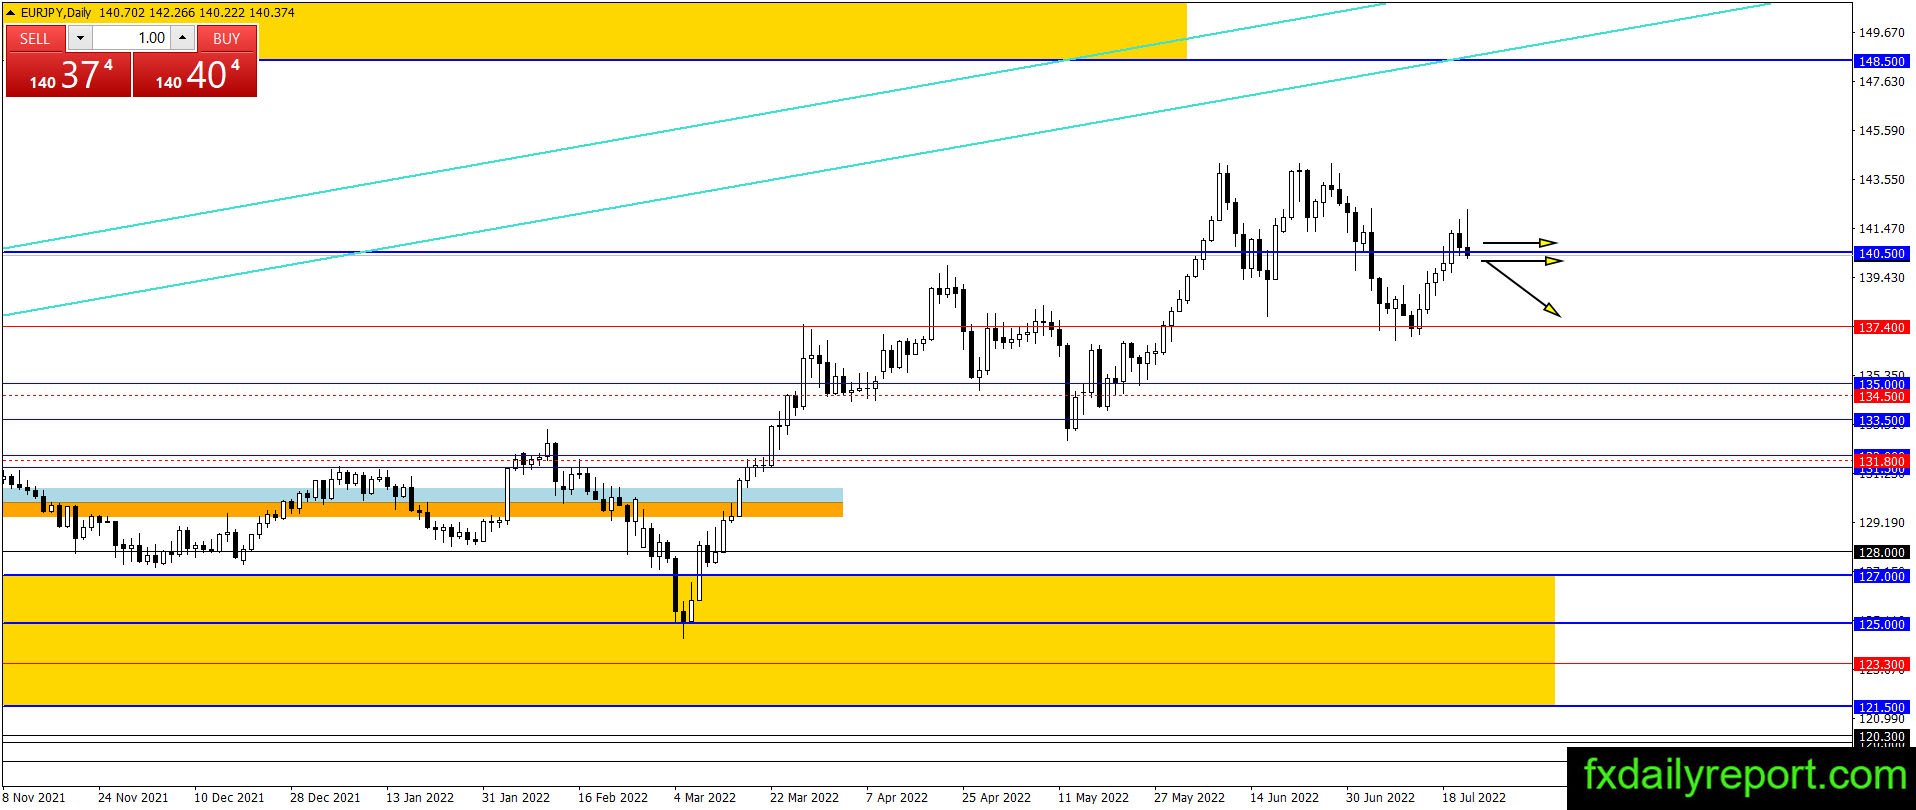Select the 140.500 price level label
Screen dimensions: 1916x810
1881,254
